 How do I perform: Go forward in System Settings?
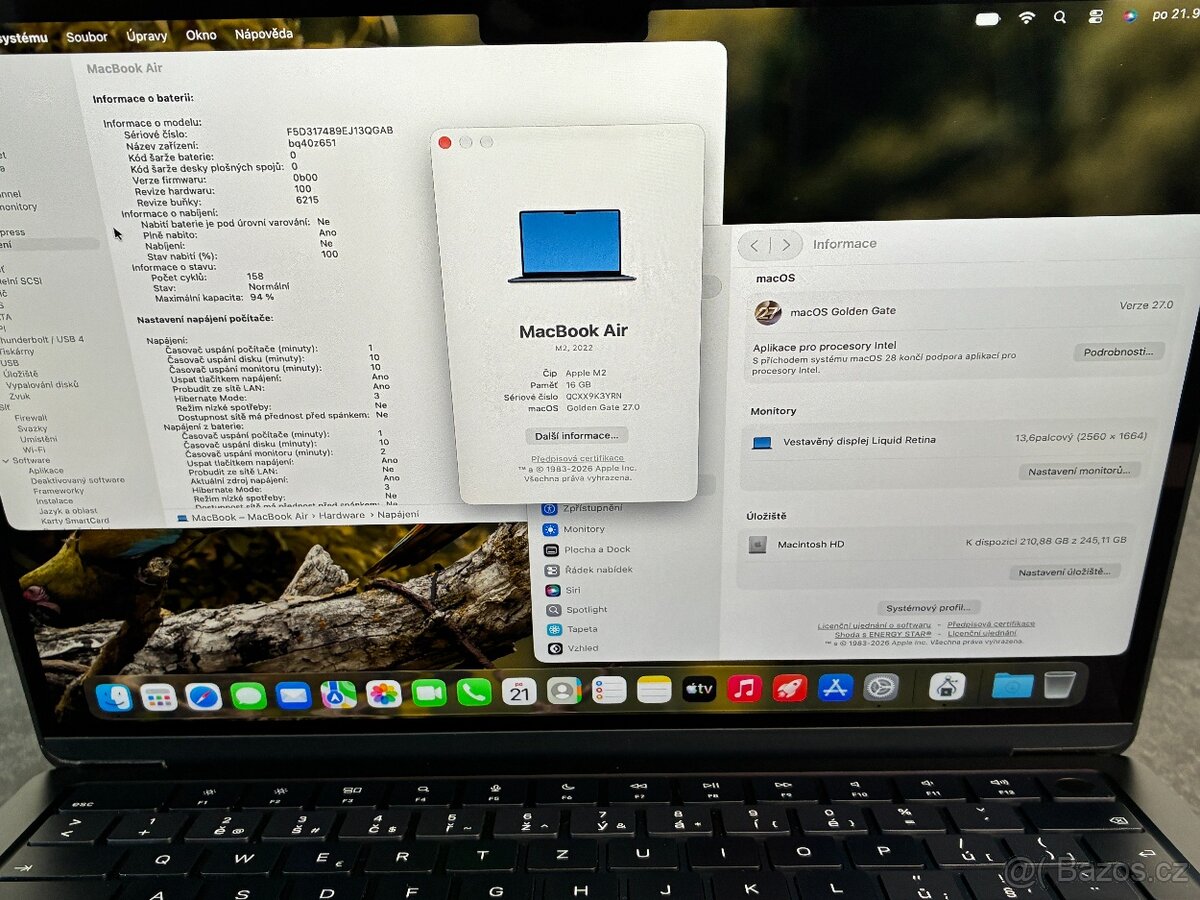[x=787, y=245]
